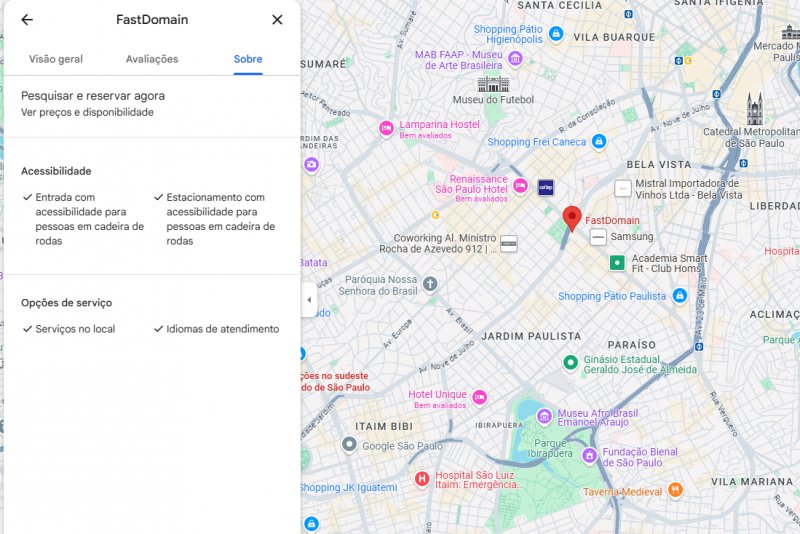The image size is (800, 534).
Task: Click FastDomain label on map
Action: click(x=612, y=220)
